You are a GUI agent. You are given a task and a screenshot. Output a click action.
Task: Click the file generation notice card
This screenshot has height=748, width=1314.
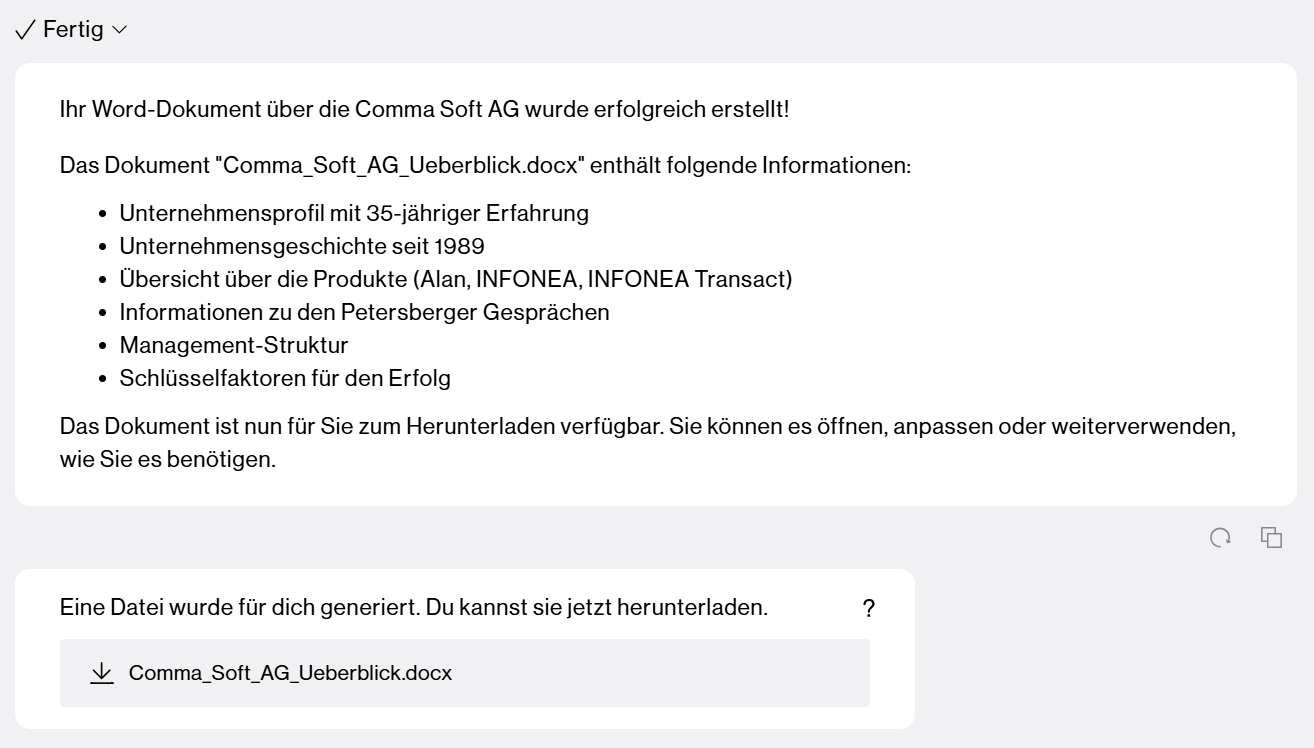coord(465,650)
